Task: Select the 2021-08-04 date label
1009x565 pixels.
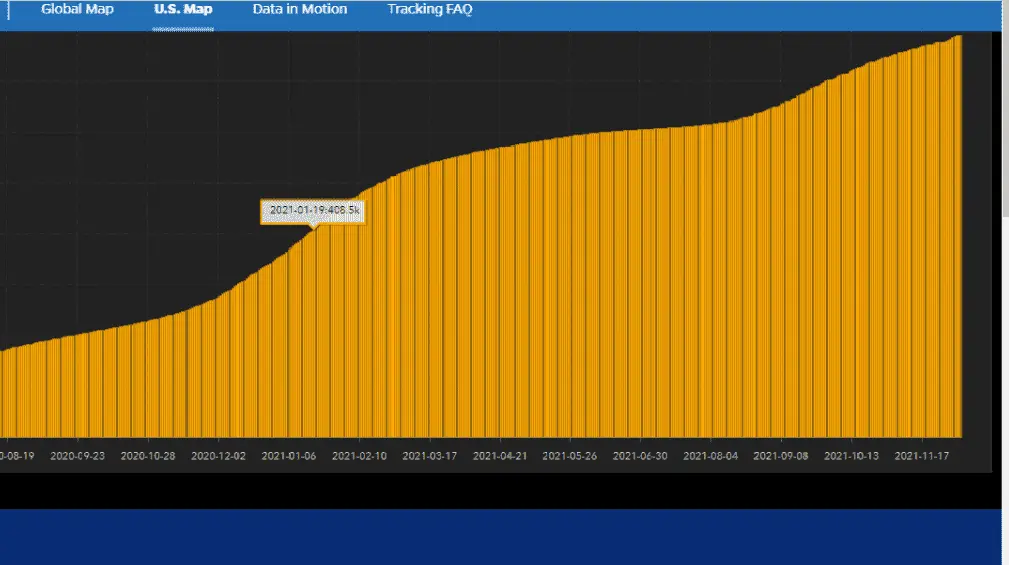Action: [711, 456]
